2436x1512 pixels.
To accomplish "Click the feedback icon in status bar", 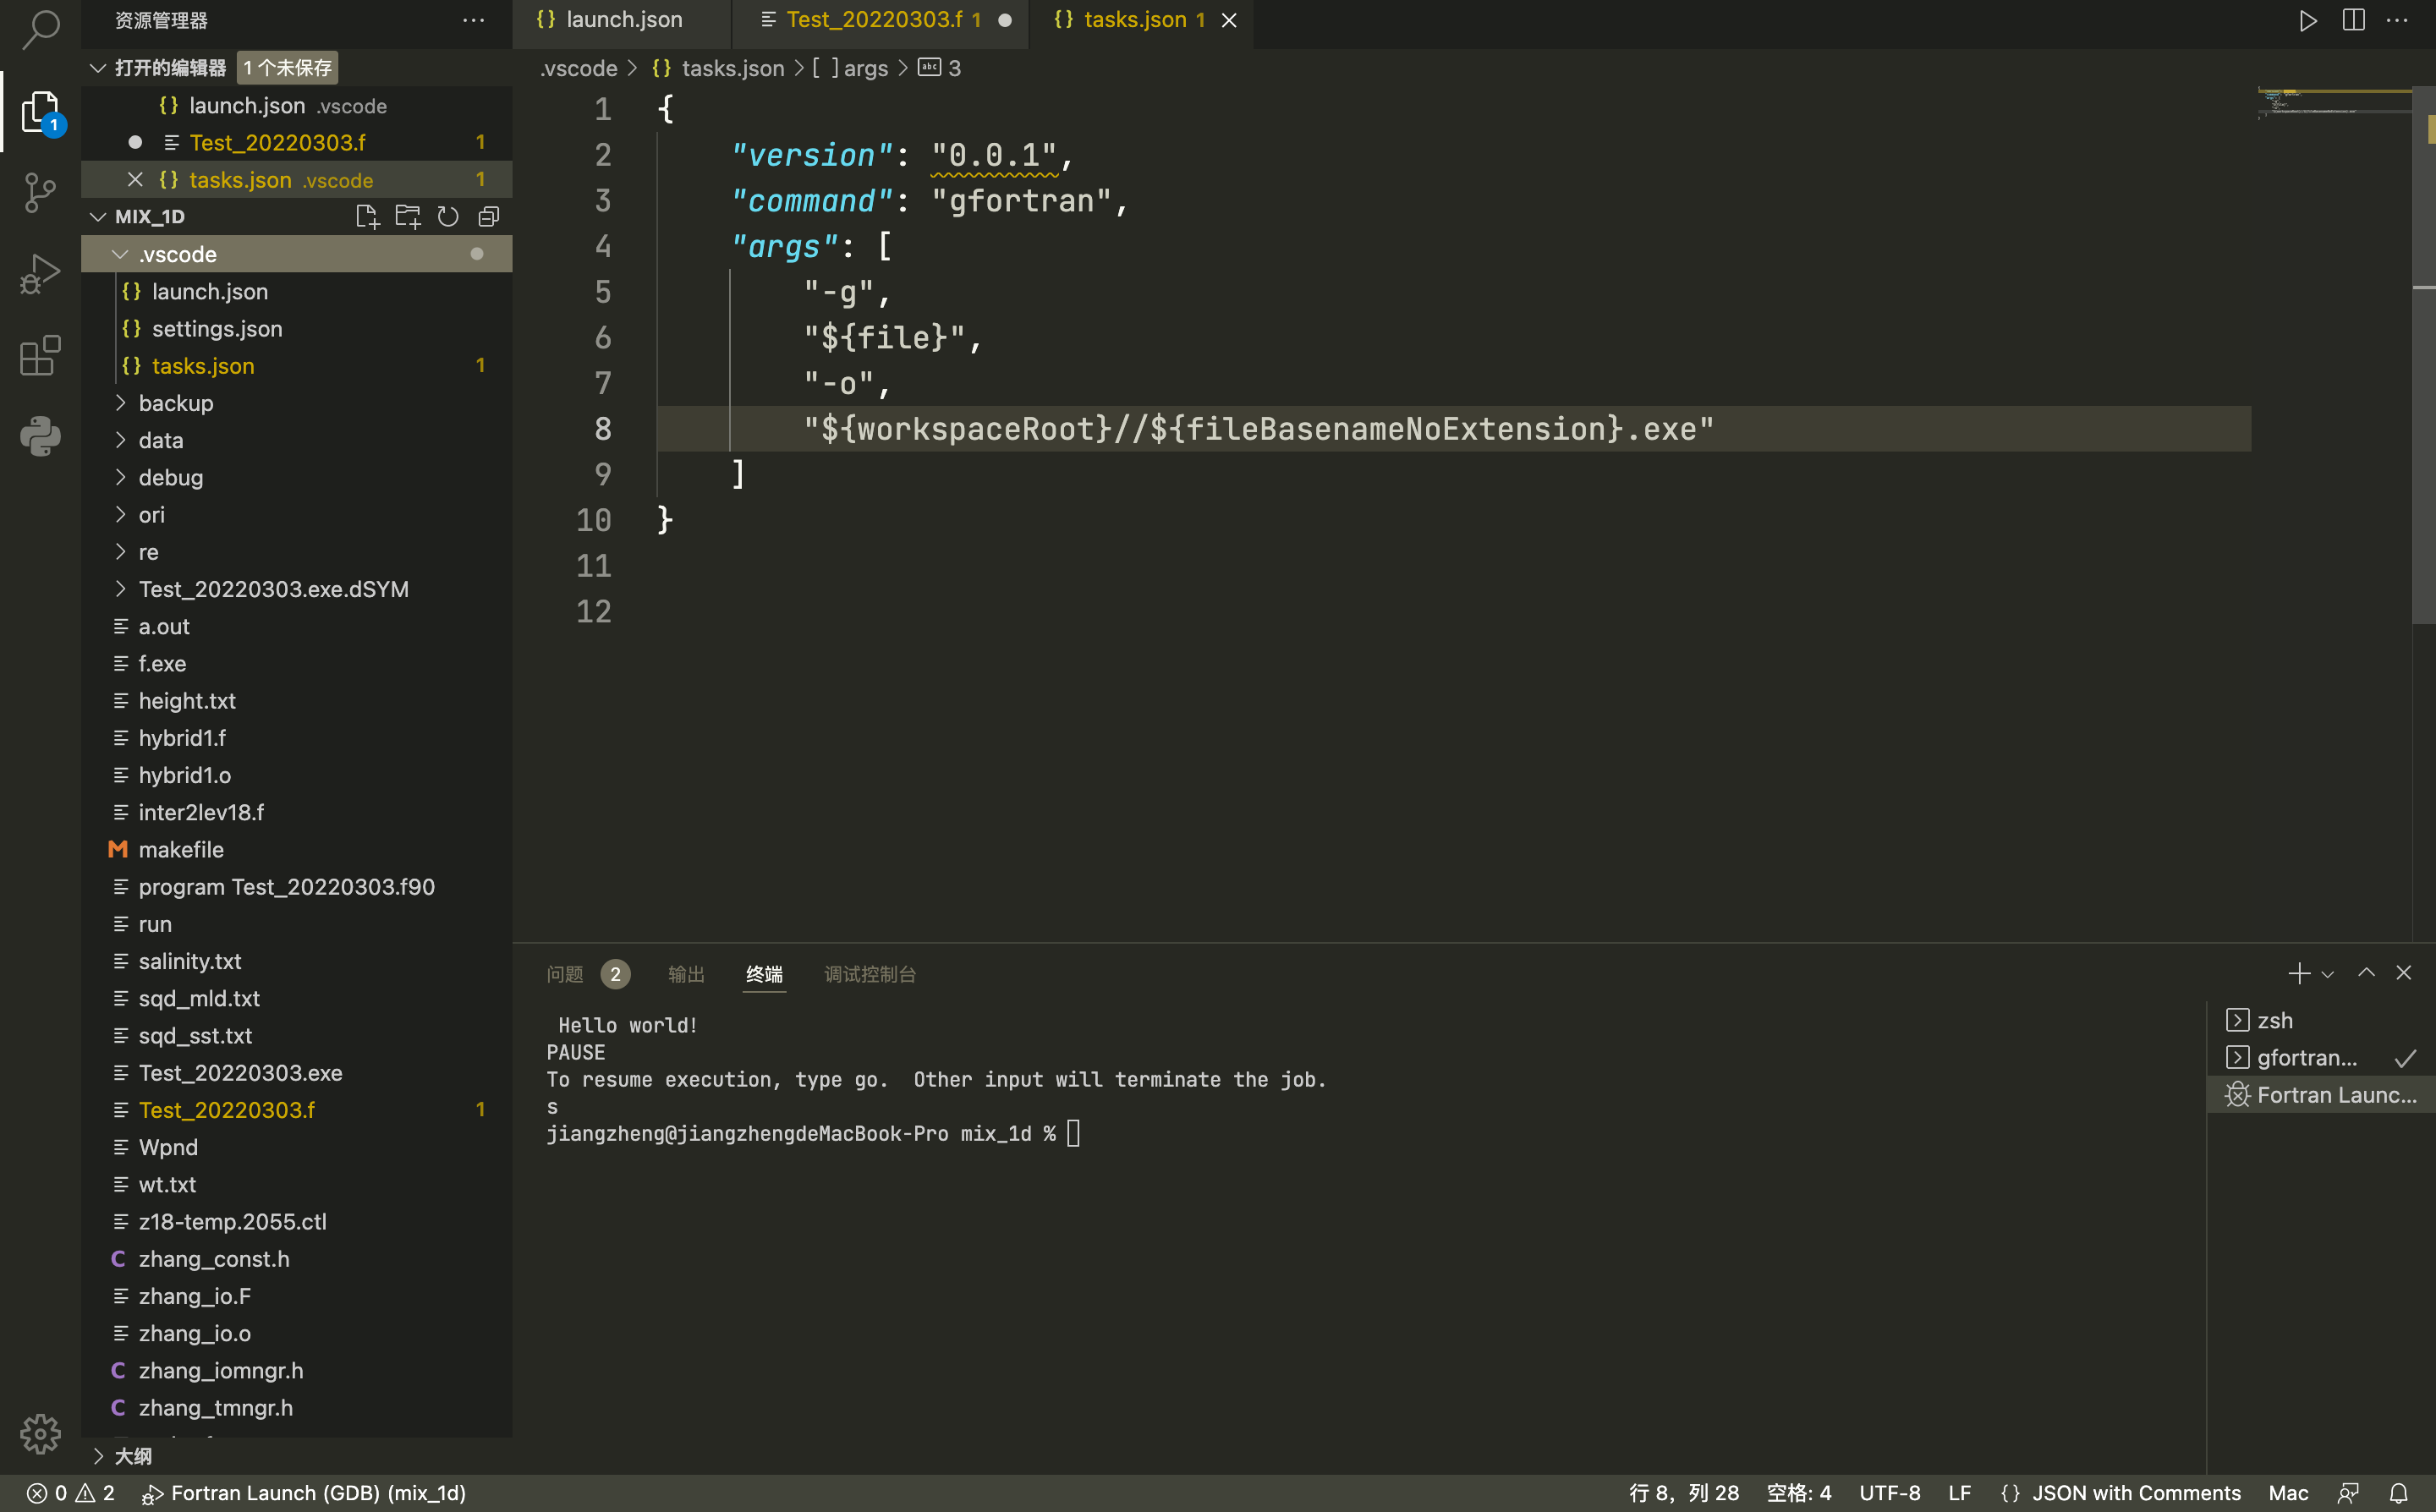I will (x=2348, y=1493).
